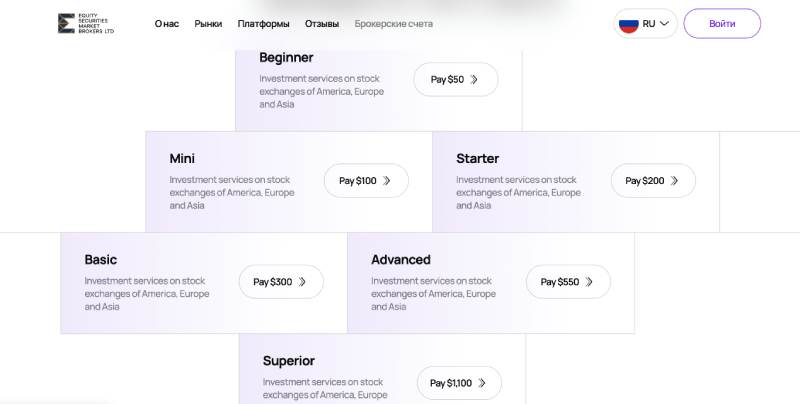Click the arrow icon beside Pay $50

click(474, 79)
